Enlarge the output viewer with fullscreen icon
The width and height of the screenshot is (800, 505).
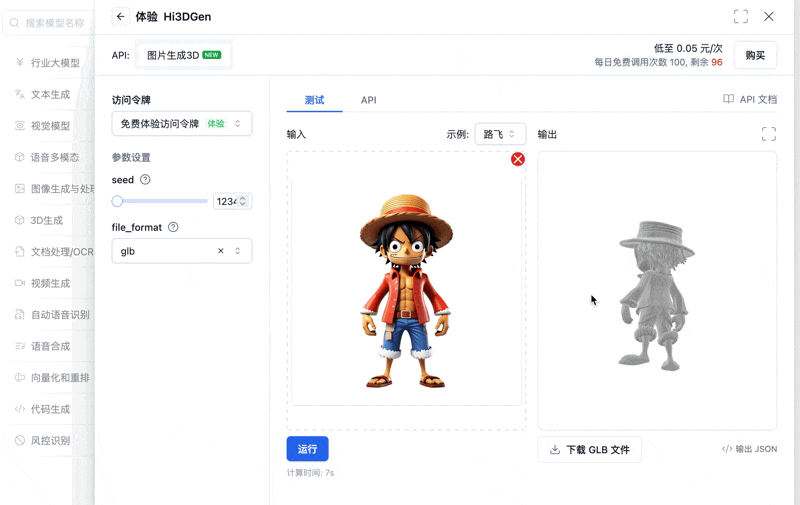(x=769, y=134)
